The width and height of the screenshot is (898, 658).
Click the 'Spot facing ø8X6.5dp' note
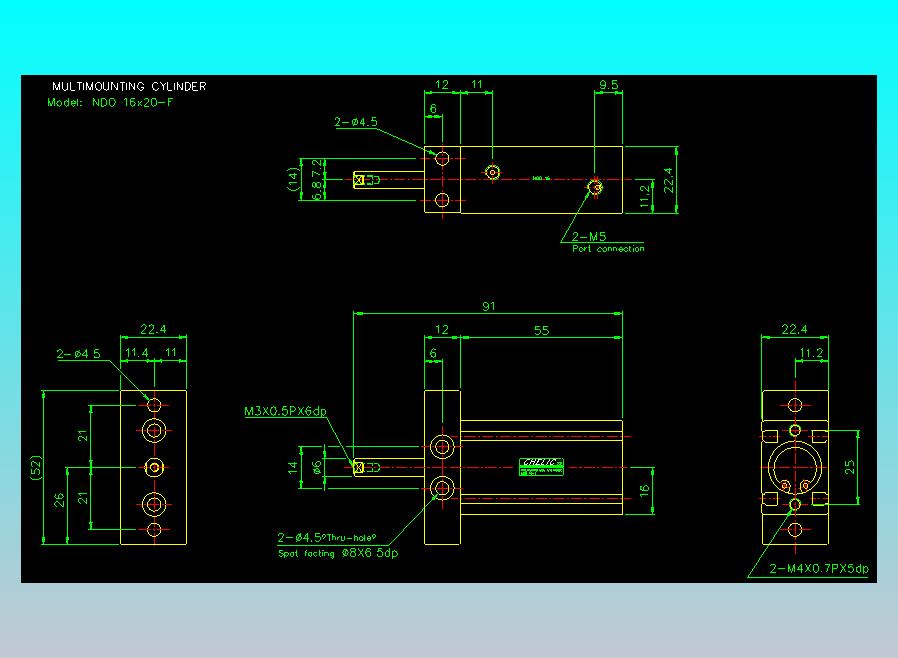pyautogui.click(x=338, y=553)
